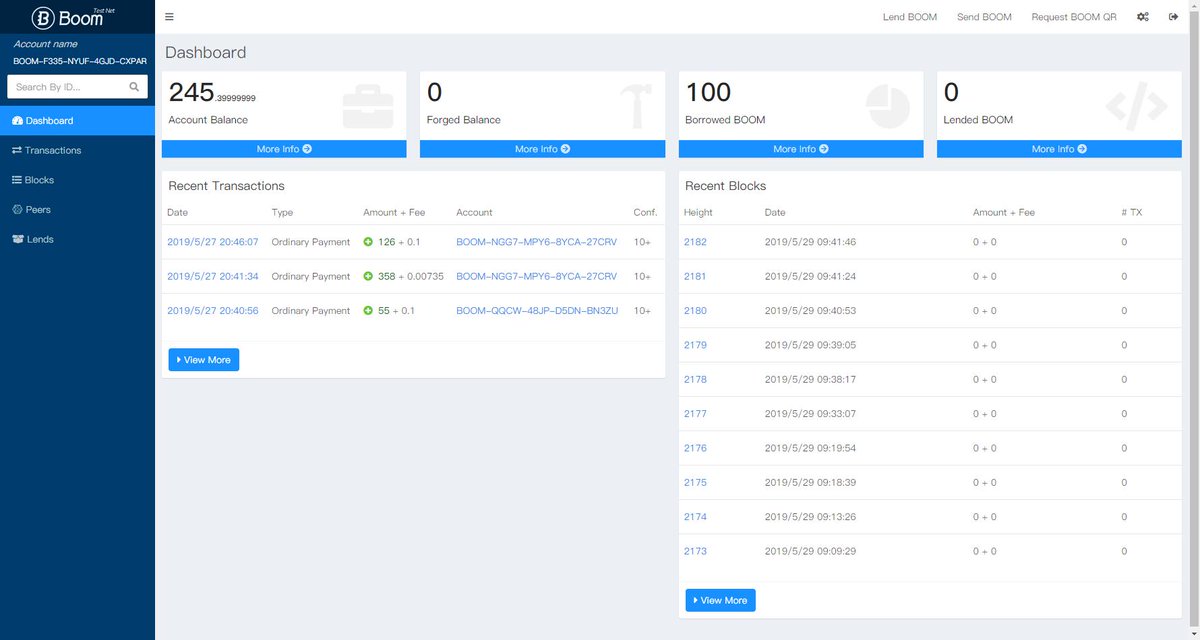Open account BOOM-NGG7 in the 126 row

(536, 242)
